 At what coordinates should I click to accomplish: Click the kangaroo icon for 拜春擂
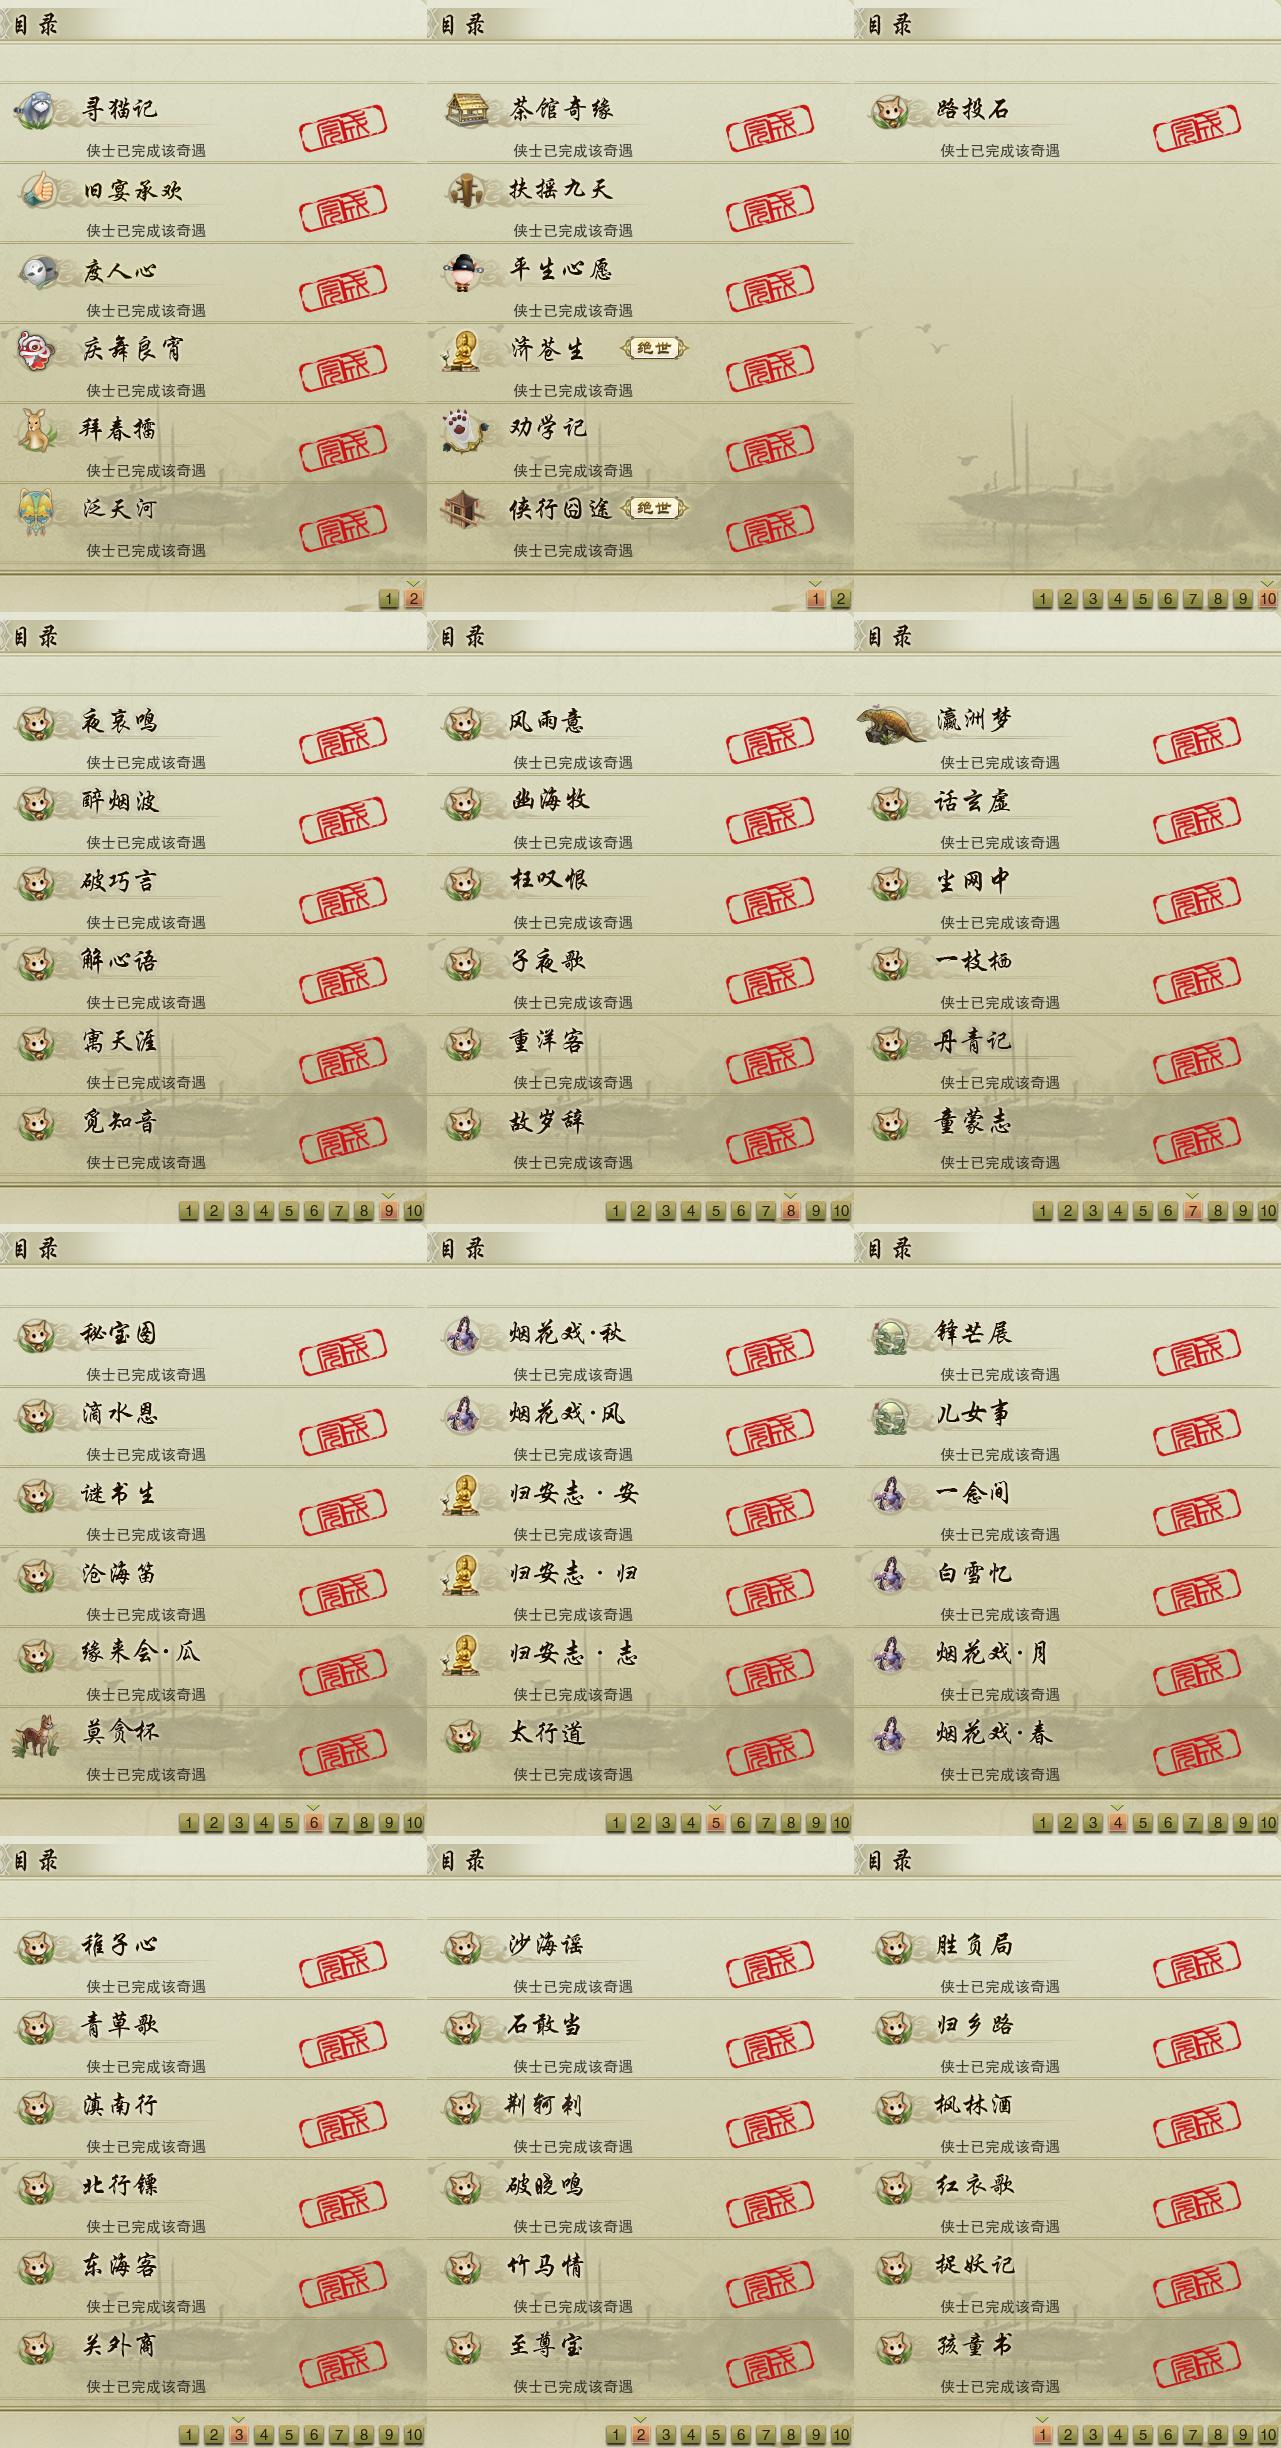click(36, 430)
